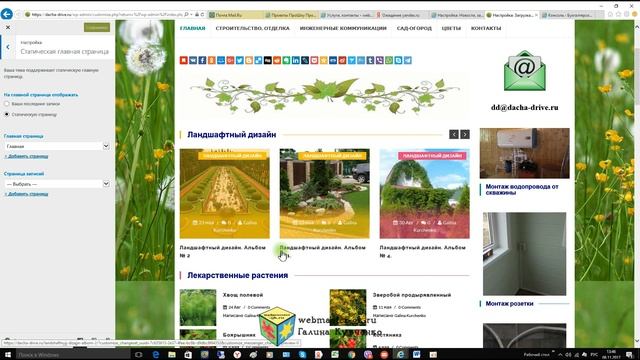The width and height of the screenshot is (640, 360).
Task: Open 'Ландшафтный дизайн. Альбом № 4' link
Action: [422, 251]
